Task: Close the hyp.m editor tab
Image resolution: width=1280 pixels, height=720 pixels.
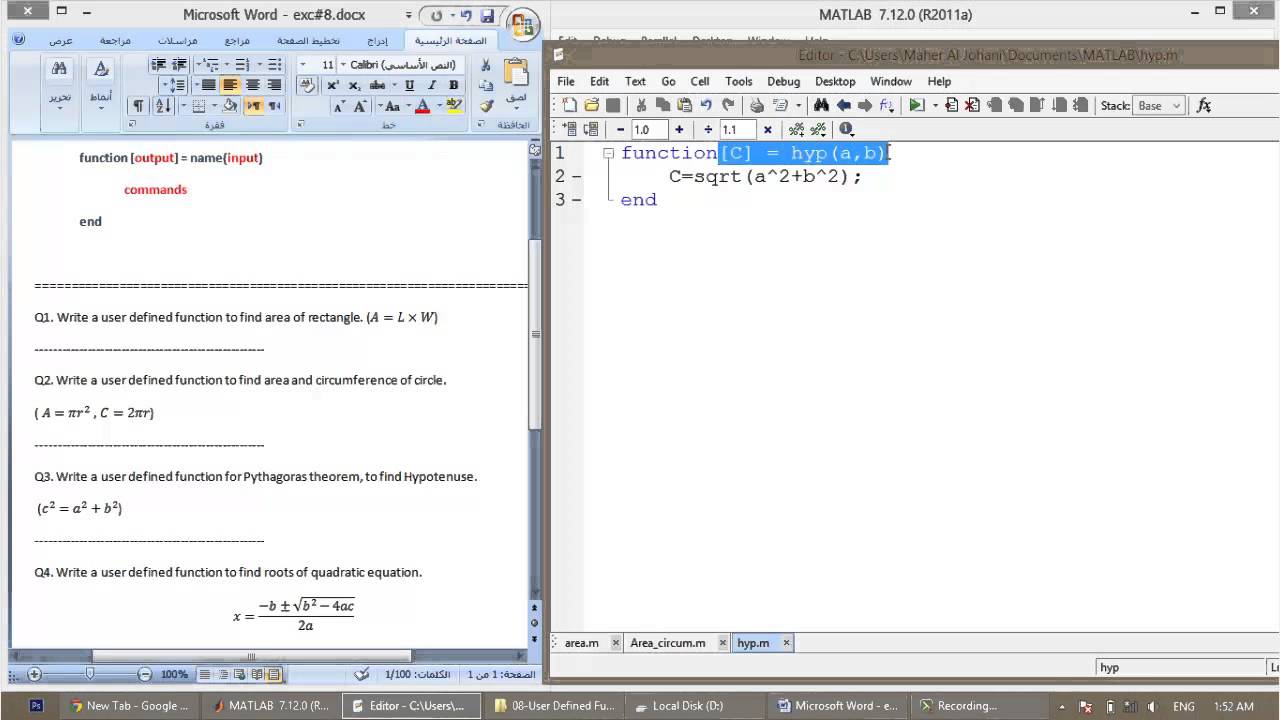Action: click(x=787, y=643)
